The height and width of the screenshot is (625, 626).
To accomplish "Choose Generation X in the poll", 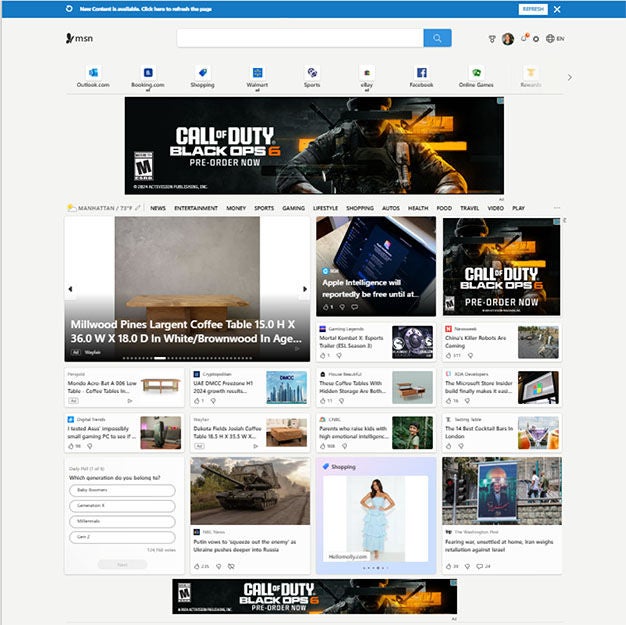I will (123, 506).
